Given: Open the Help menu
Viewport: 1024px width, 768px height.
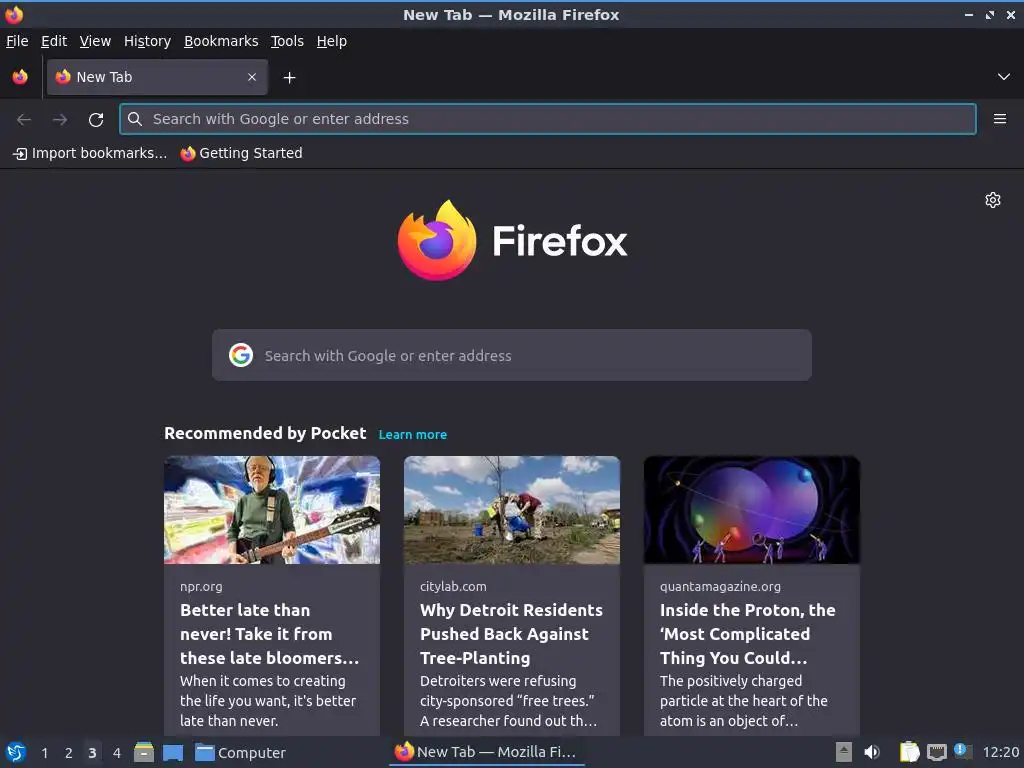Looking at the screenshot, I should 331,41.
